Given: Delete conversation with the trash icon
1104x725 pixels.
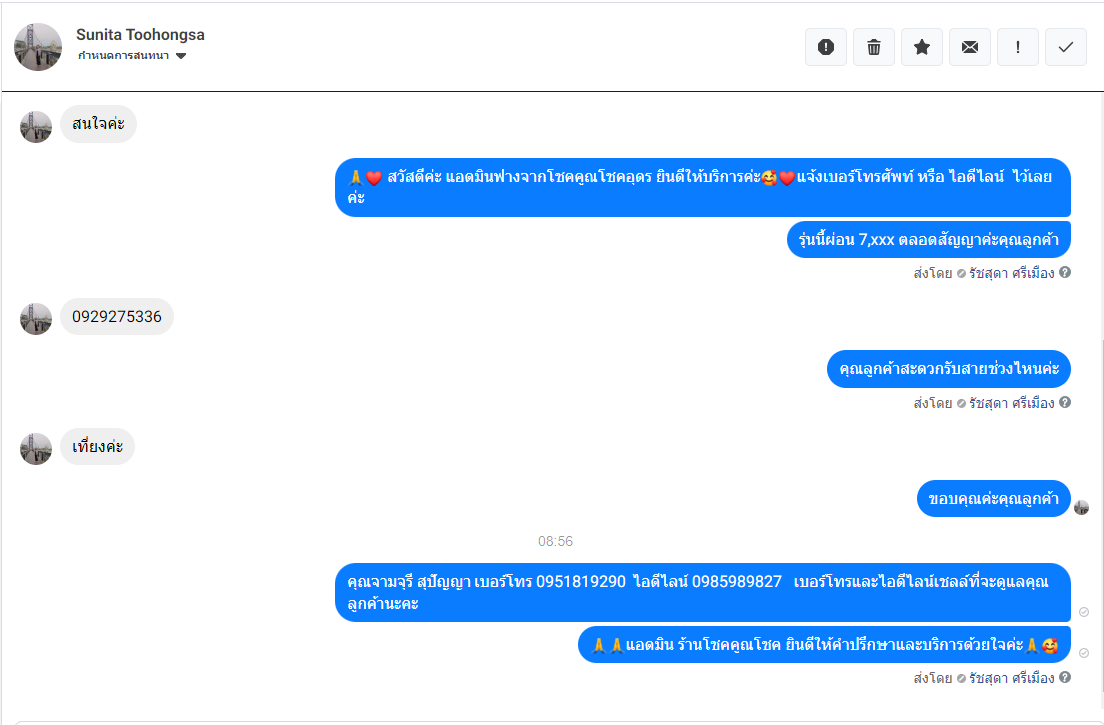Looking at the screenshot, I should 874,47.
